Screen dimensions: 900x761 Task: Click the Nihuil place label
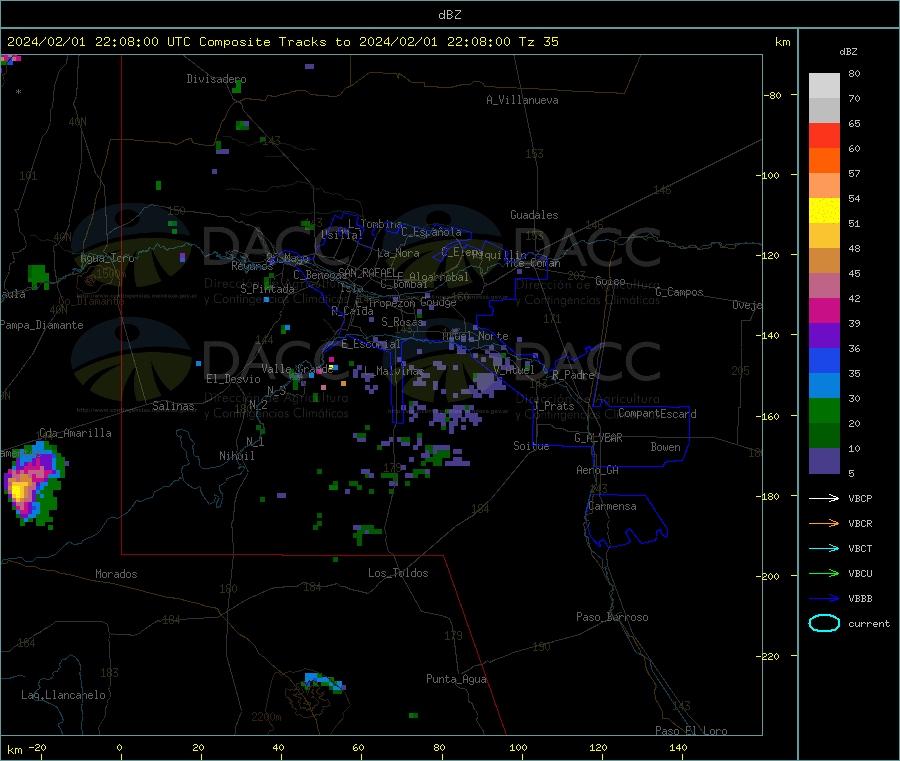[x=237, y=456]
